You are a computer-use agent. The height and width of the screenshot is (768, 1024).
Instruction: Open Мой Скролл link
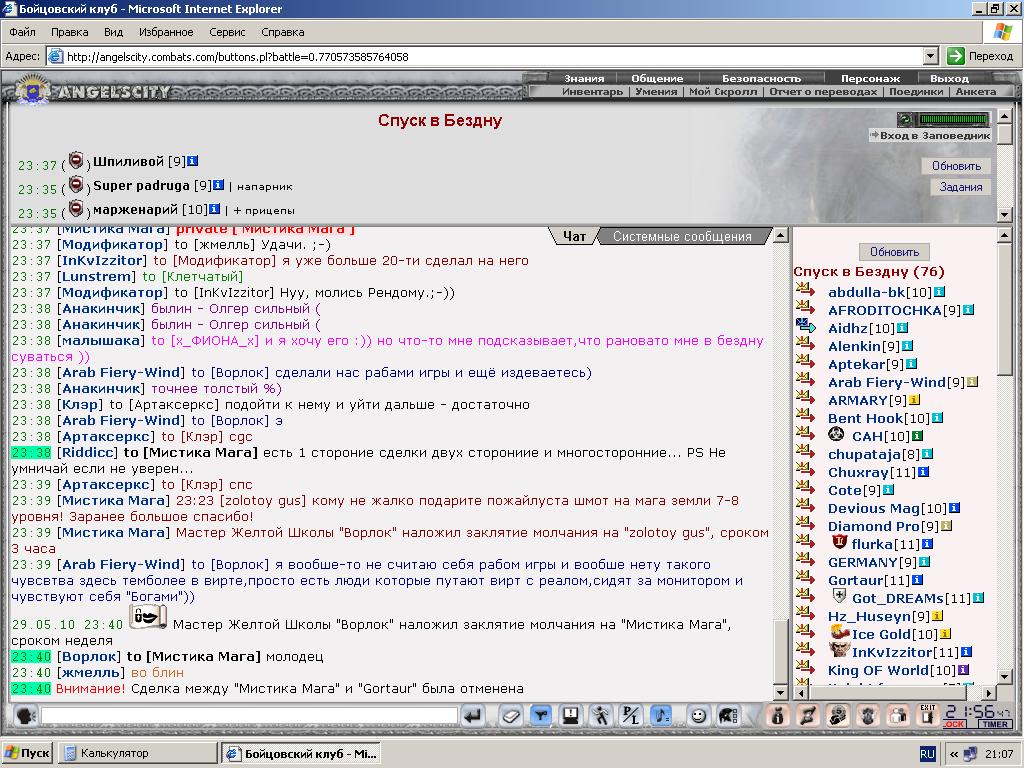coord(723,91)
